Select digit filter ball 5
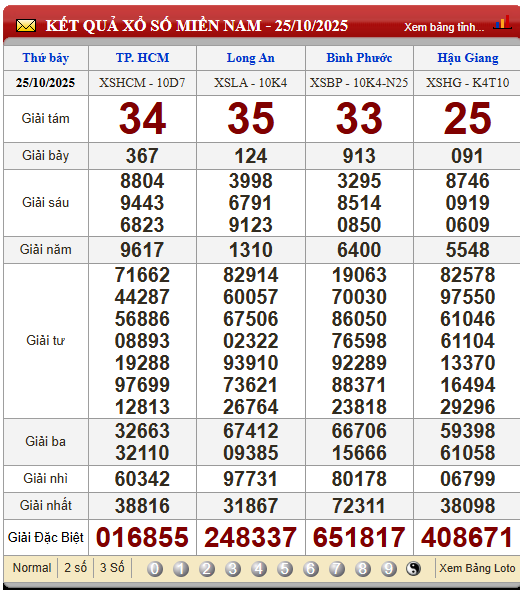520x590 pixels. tap(285, 569)
